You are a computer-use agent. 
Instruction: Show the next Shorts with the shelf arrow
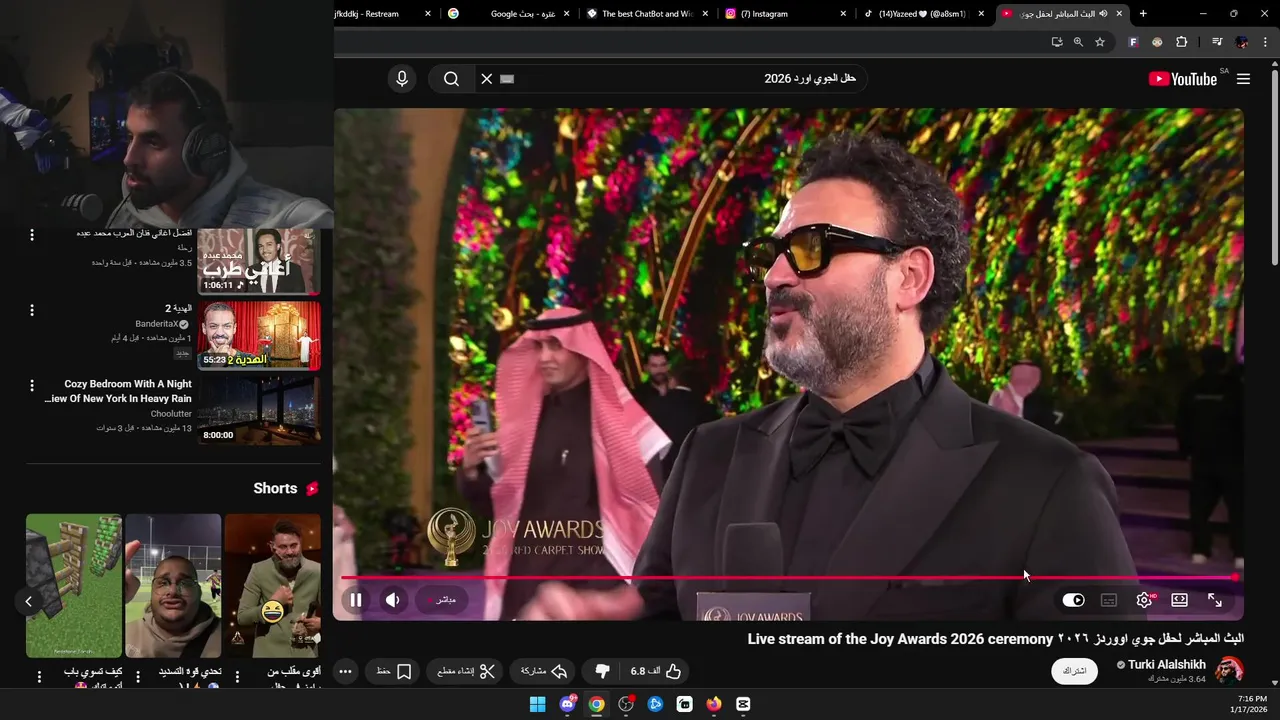pyautogui.click(x=28, y=601)
